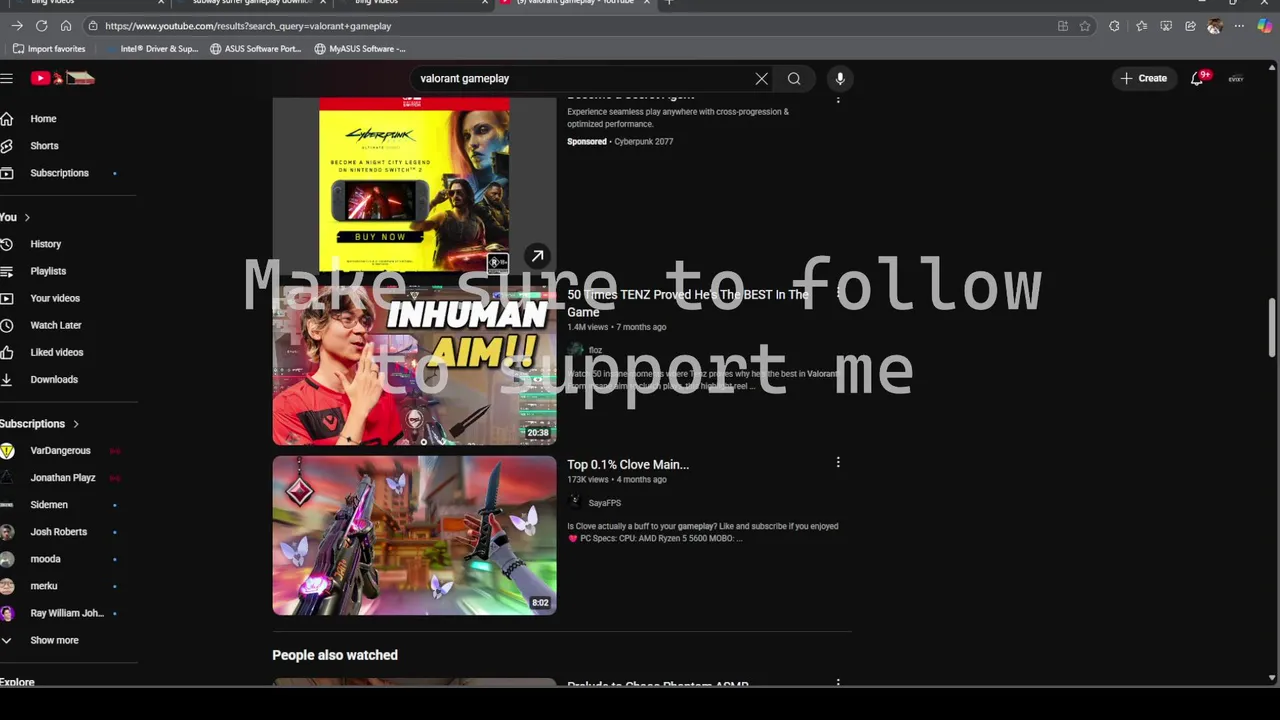1280x720 pixels.
Task: Start voice search with the microphone
Action: coord(840,78)
